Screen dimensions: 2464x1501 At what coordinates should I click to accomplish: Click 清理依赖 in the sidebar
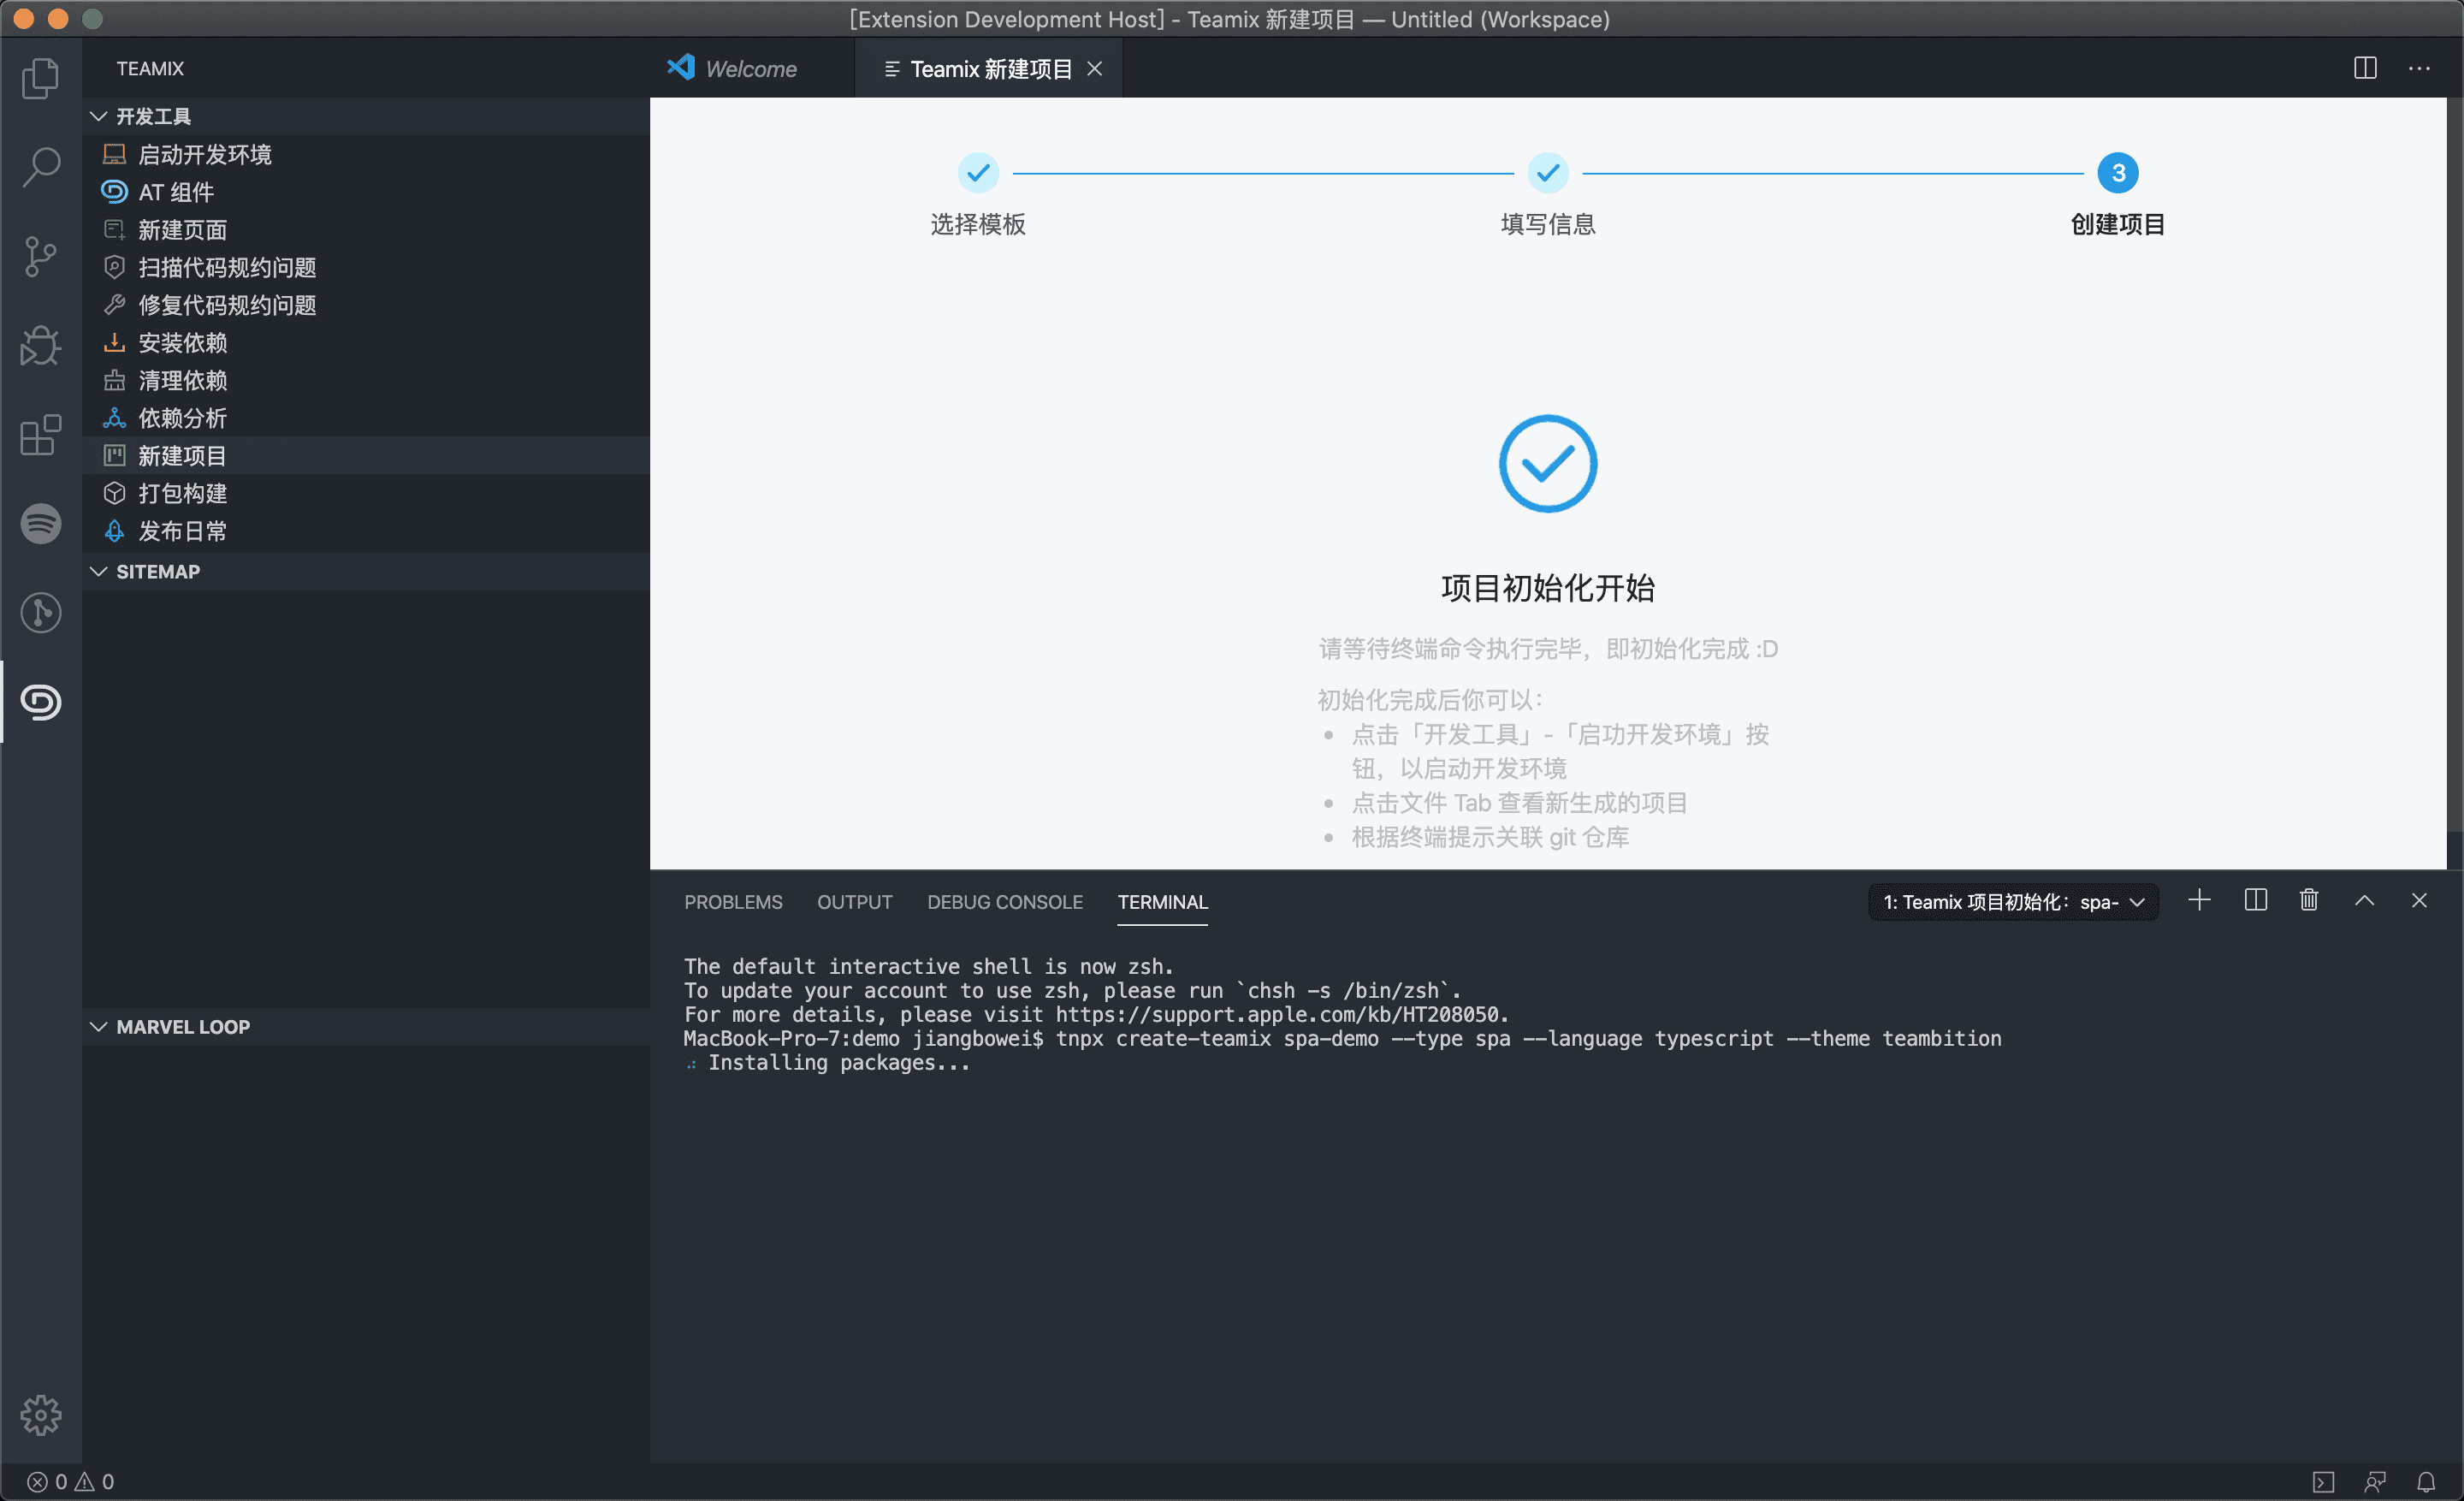(366, 380)
